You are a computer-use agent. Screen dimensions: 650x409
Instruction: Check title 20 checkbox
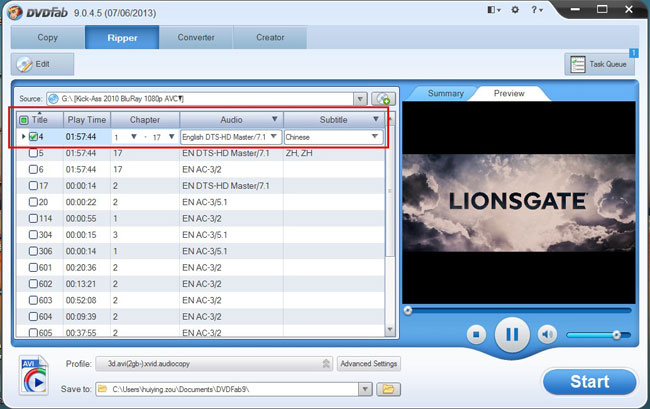click(x=33, y=202)
